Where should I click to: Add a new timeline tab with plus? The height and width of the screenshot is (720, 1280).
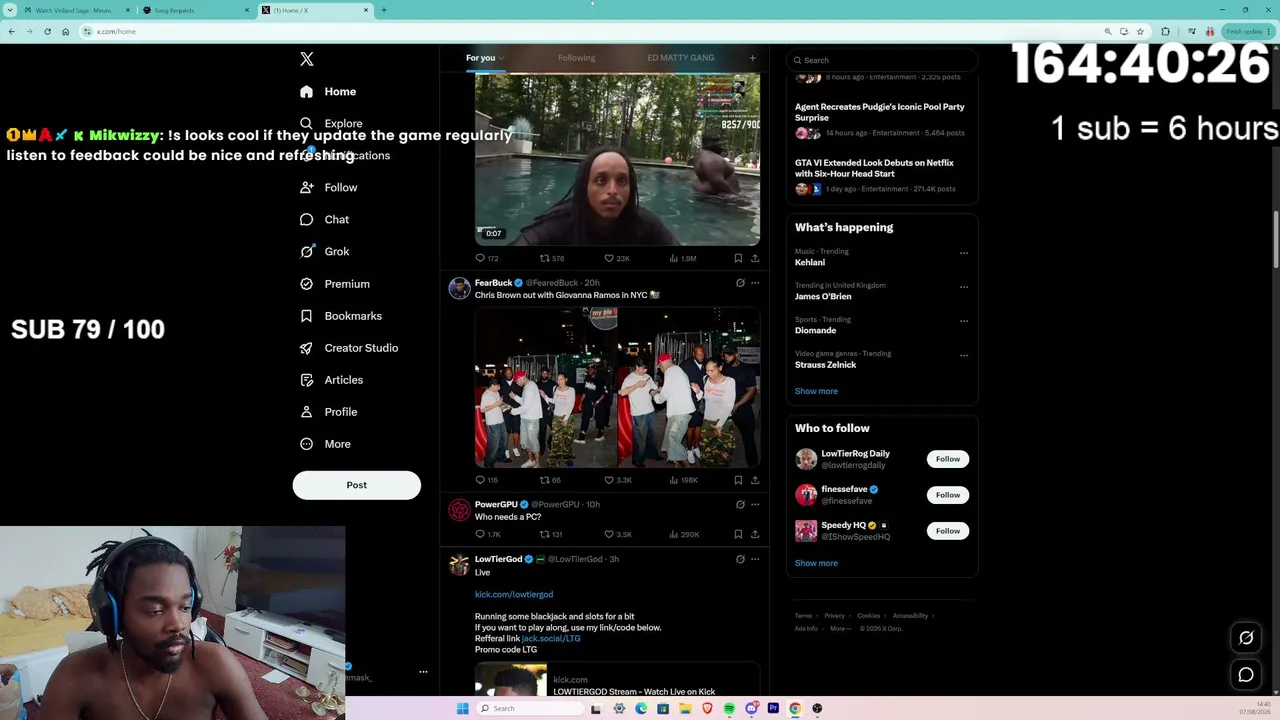pyautogui.click(x=753, y=58)
